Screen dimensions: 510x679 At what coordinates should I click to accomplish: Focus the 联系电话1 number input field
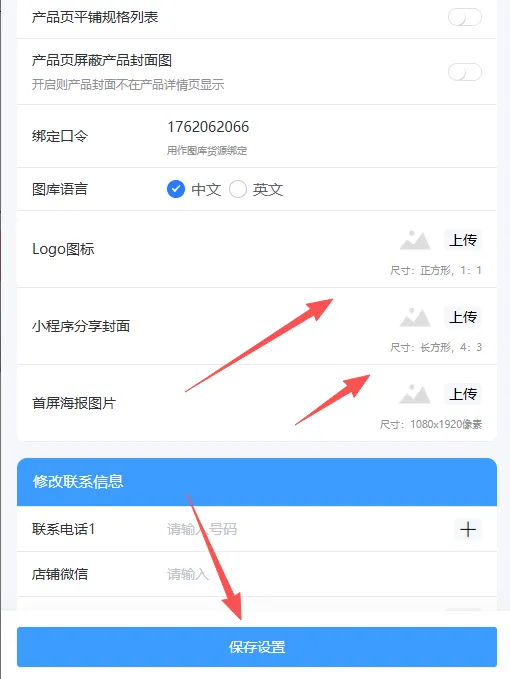[x=303, y=529]
